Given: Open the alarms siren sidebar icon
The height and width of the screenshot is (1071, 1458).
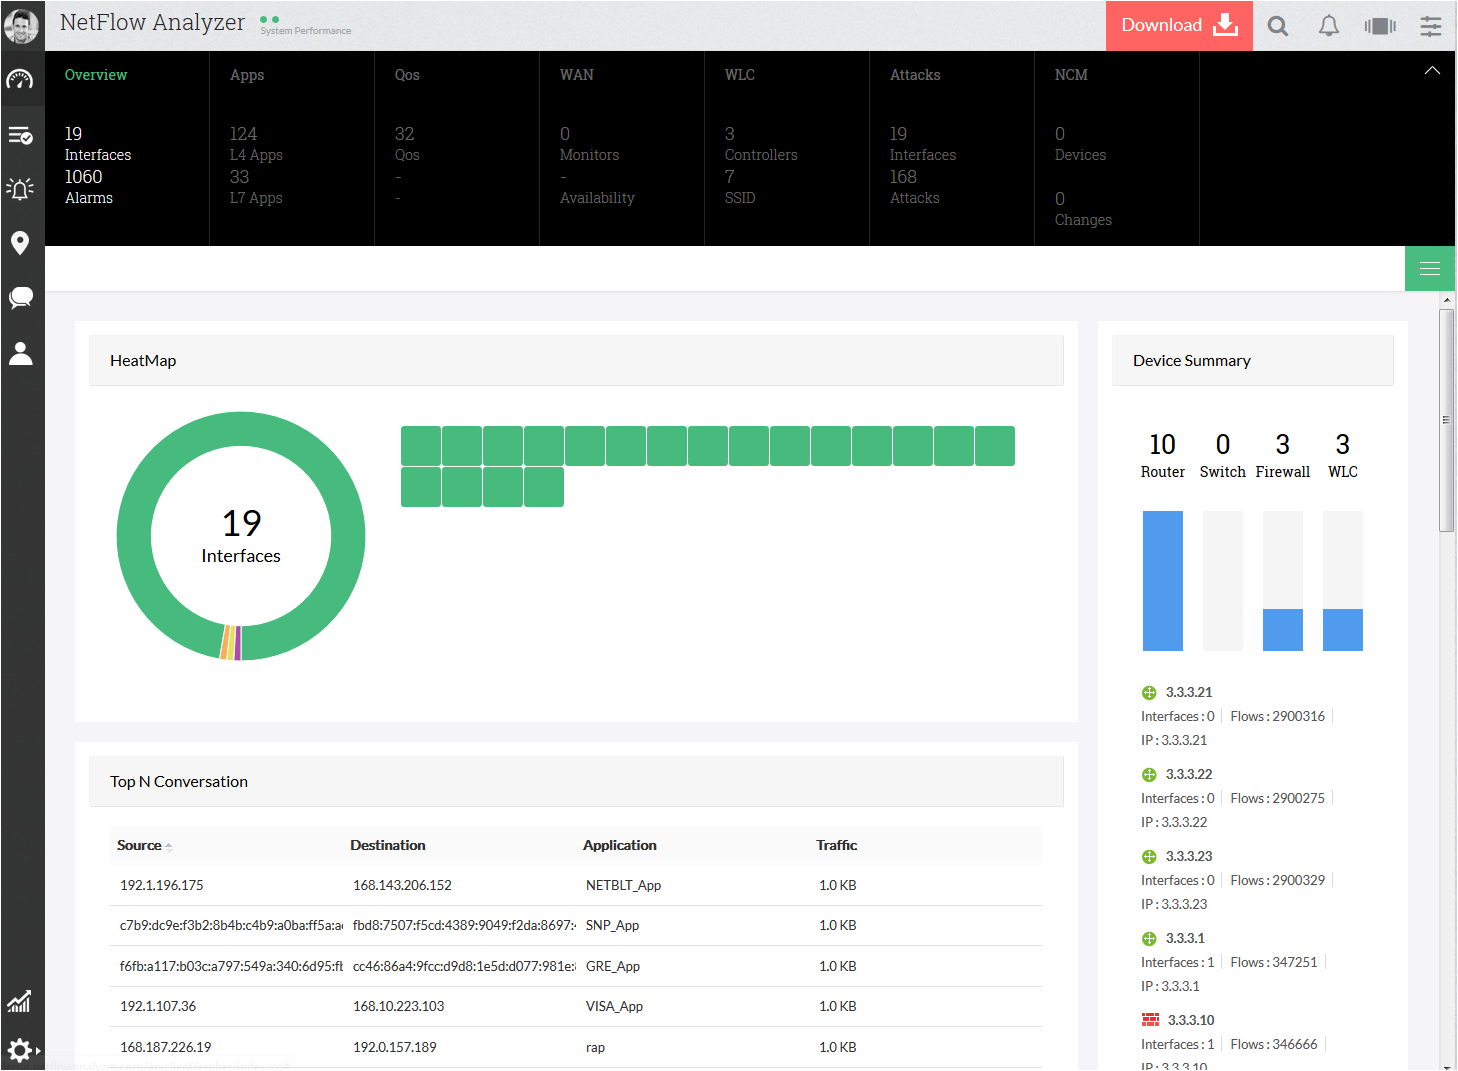Looking at the screenshot, I should tap(20, 189).
